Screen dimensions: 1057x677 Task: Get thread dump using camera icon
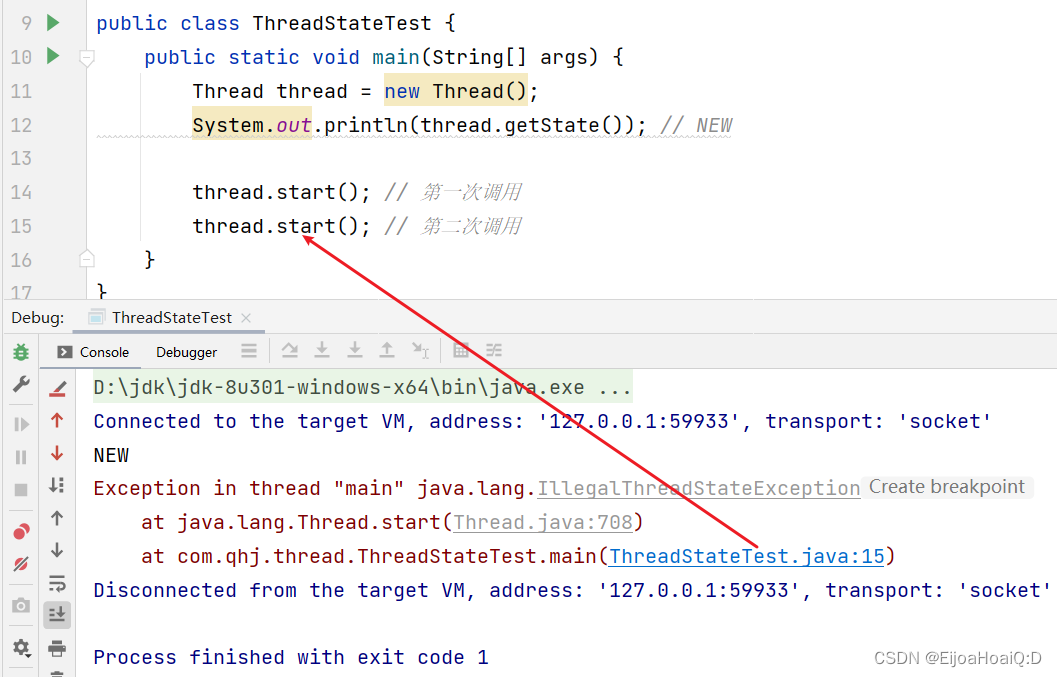pos(21,606)
